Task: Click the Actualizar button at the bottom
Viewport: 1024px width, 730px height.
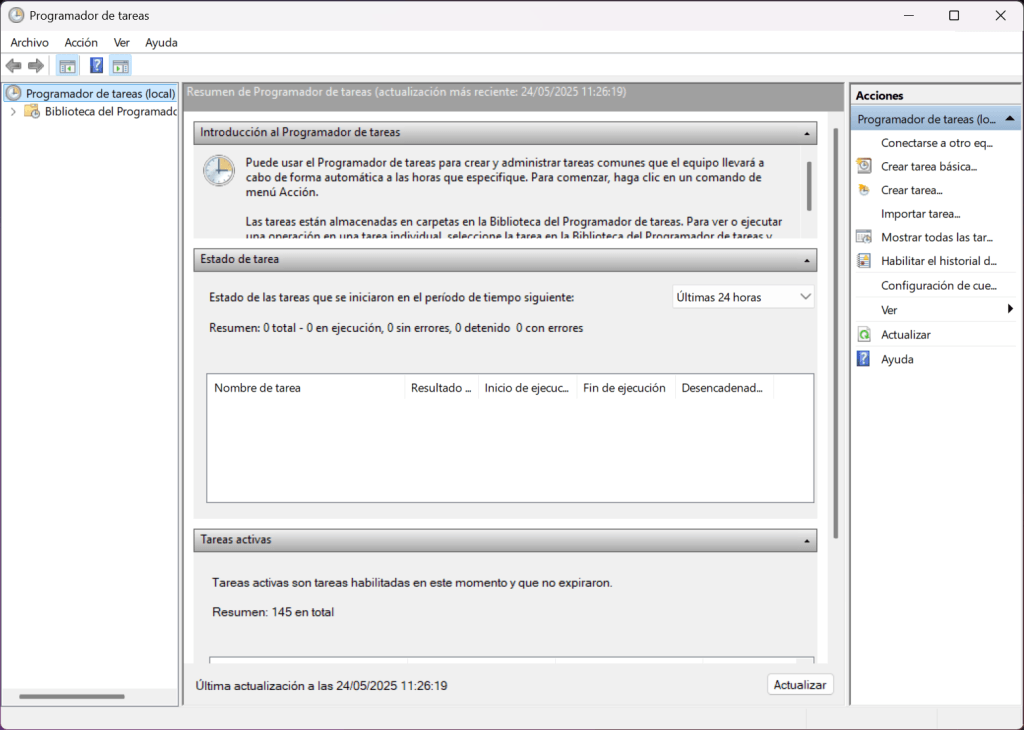Action: click(x=800, y=685)
